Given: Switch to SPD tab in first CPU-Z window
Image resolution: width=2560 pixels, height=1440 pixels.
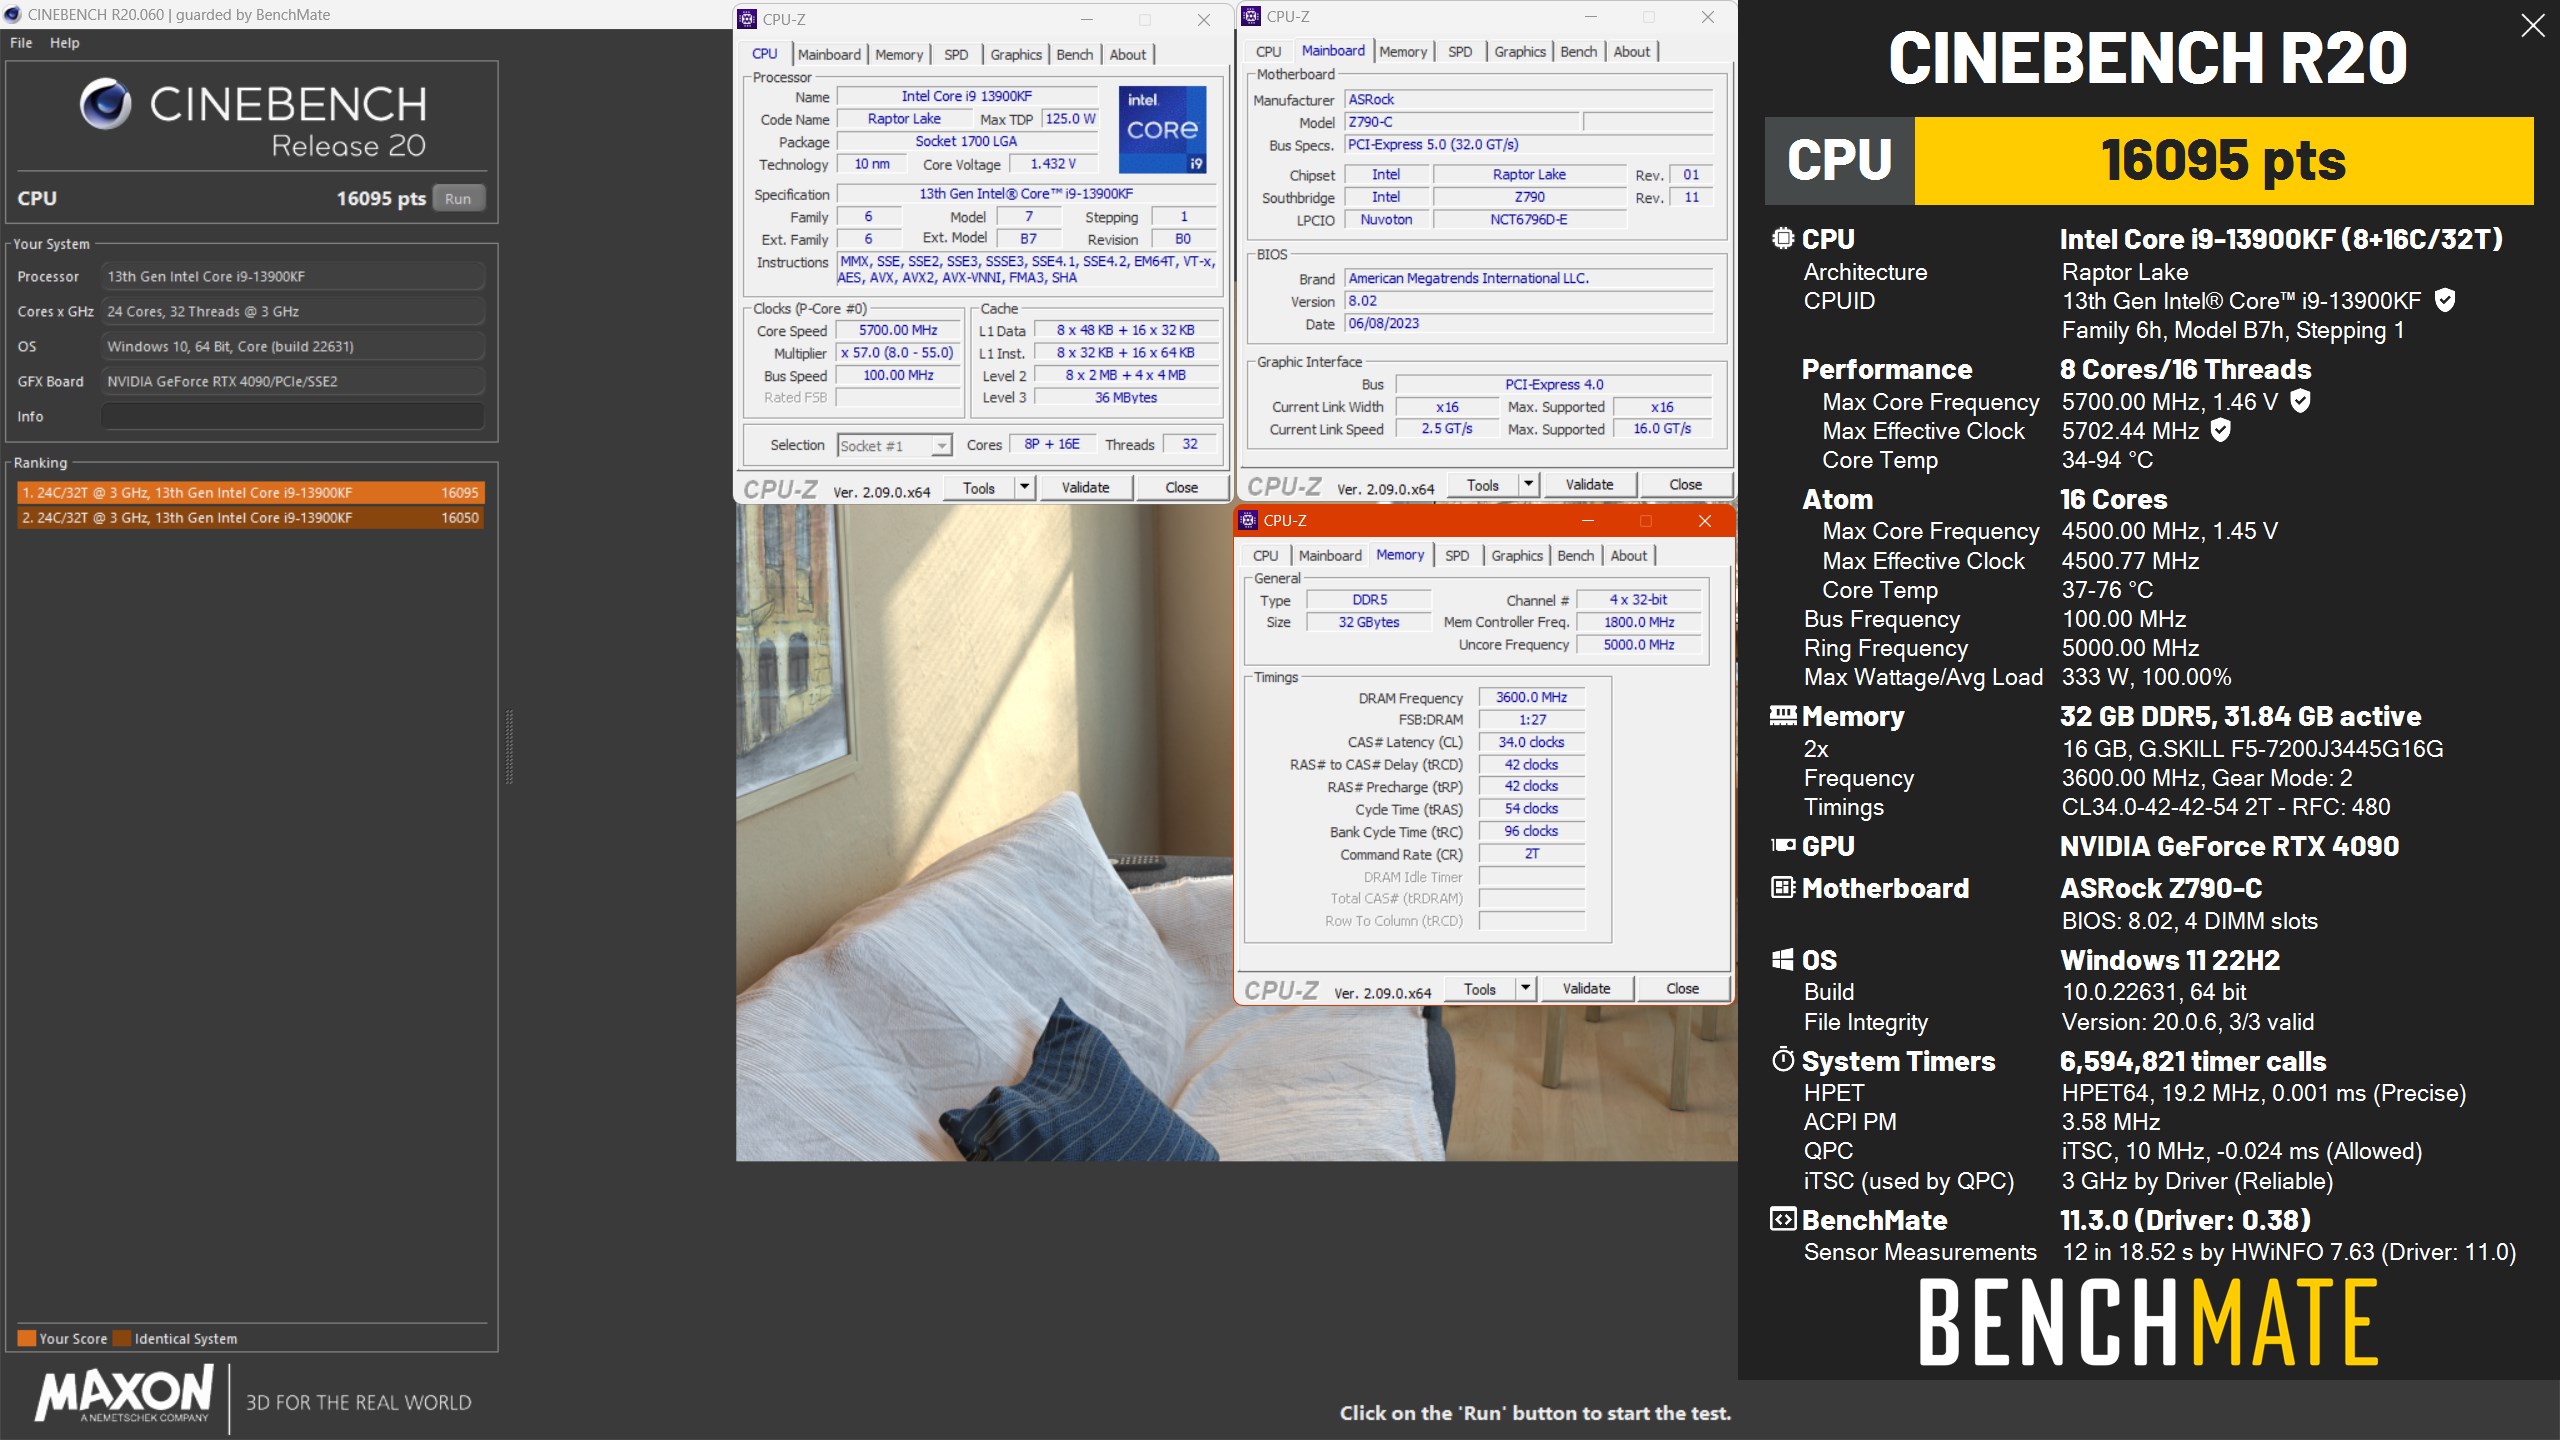Looking at the screenshot, I should tap(956, 54).
